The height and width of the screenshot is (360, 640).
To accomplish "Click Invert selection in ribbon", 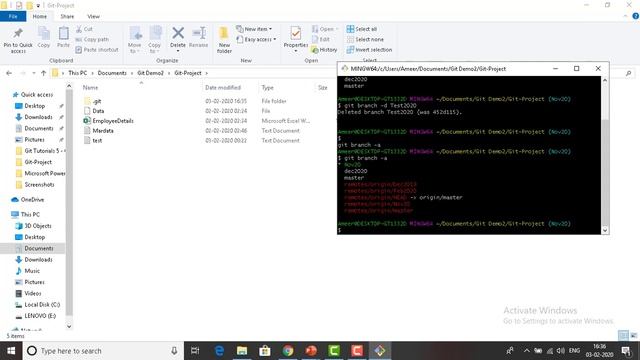I will pos(369,50).
